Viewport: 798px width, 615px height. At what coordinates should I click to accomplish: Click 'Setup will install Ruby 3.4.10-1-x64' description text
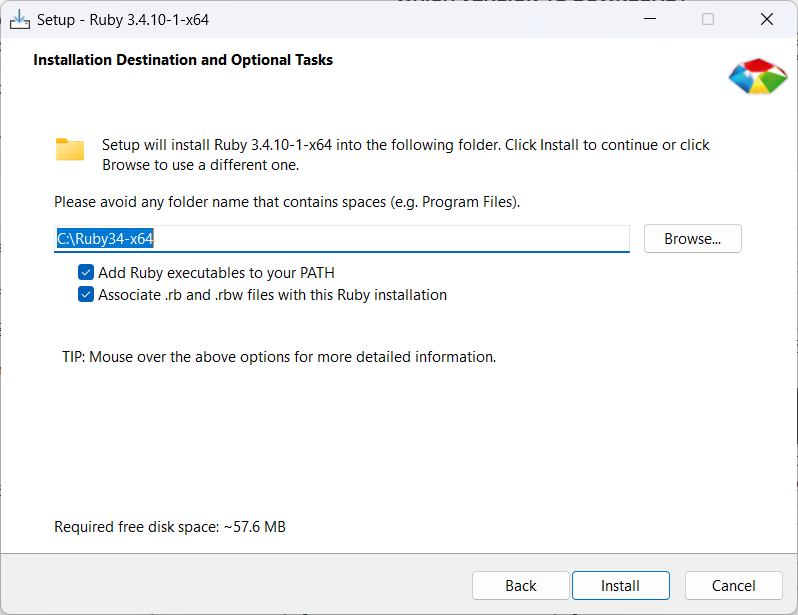coord(406,155)
